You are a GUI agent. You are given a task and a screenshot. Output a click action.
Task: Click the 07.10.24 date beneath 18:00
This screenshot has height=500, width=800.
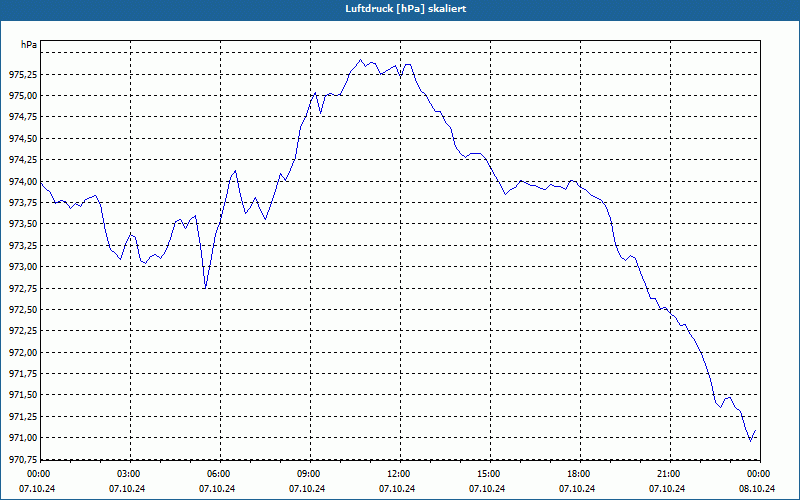pos(577,489)
